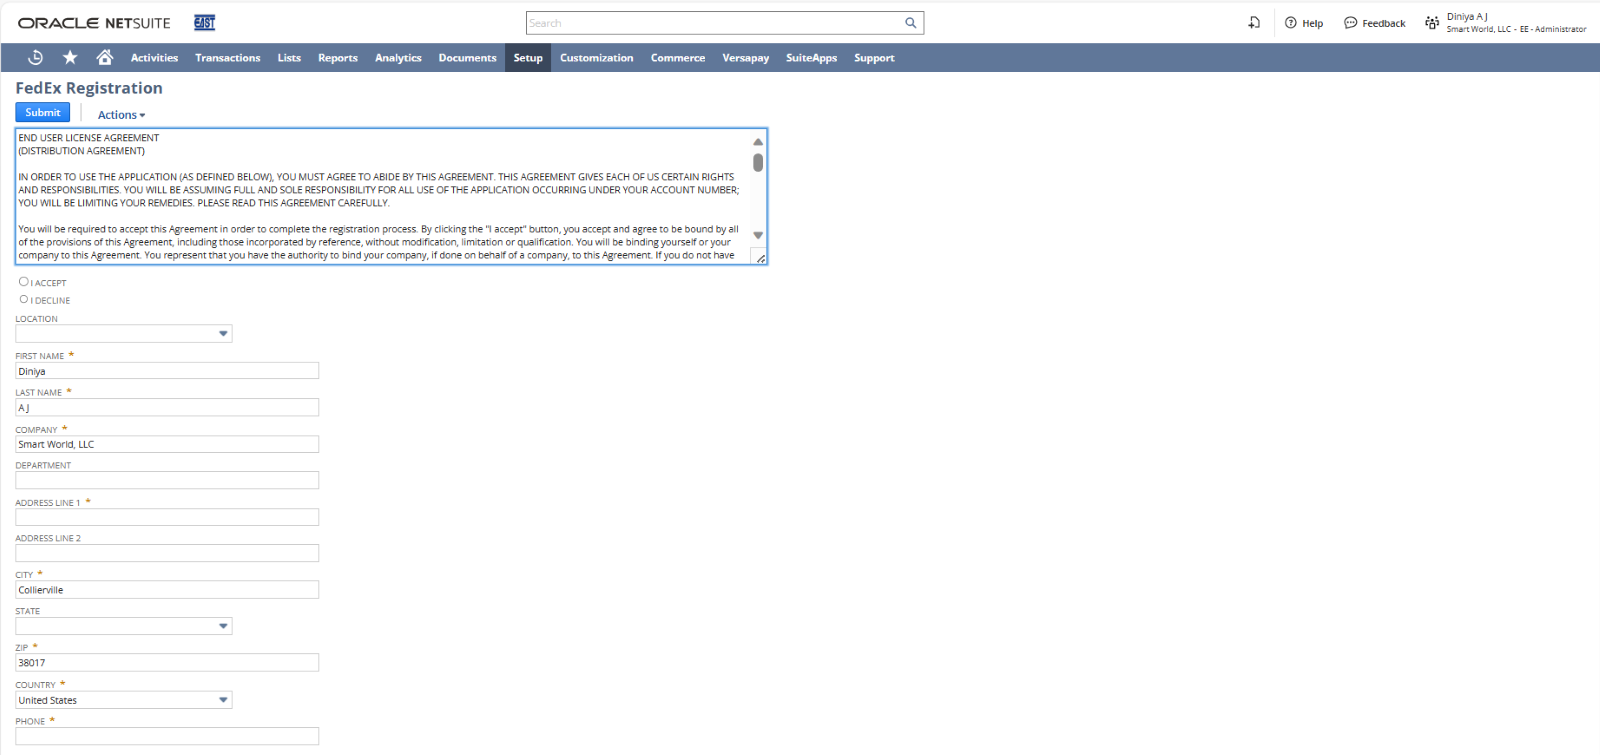The image size is (1600, 755).
Task: Click the Address Line 1 input field
Action: pos(167,517)
